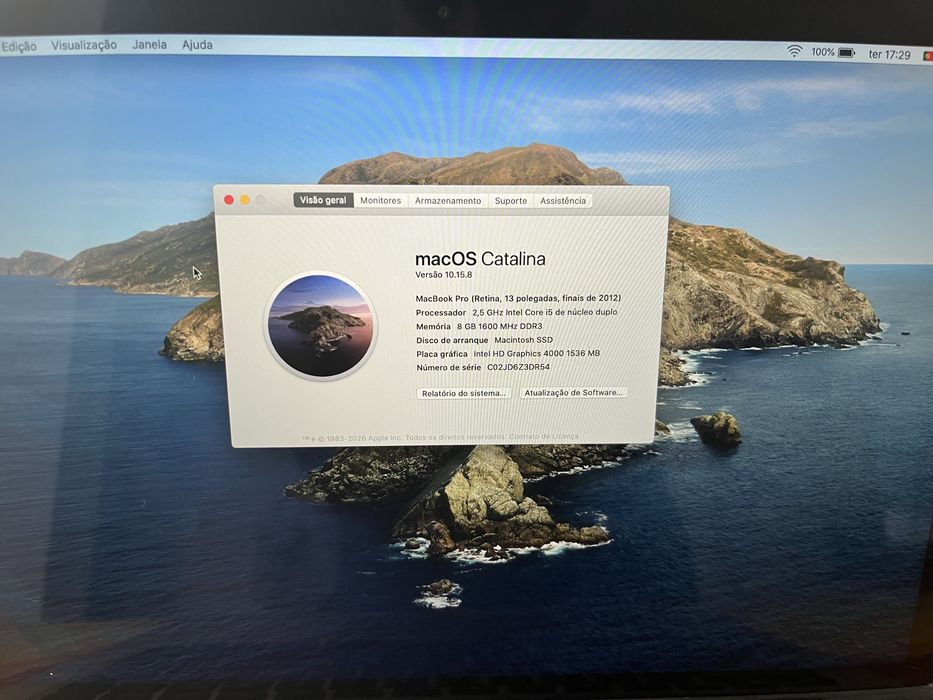
Task: Open the Assistência tab
Action: (563, 201)
